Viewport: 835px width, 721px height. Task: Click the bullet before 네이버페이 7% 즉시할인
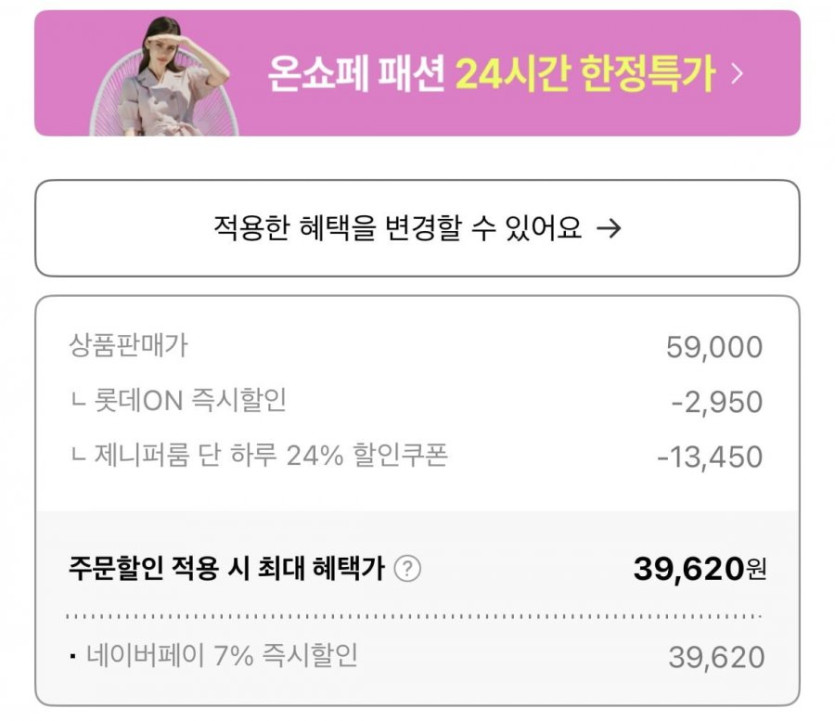point(74,658)
